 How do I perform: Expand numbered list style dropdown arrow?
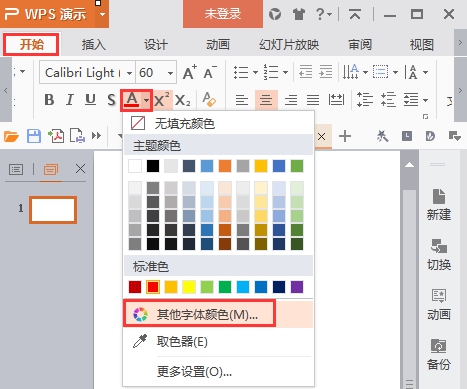[285, 72]
